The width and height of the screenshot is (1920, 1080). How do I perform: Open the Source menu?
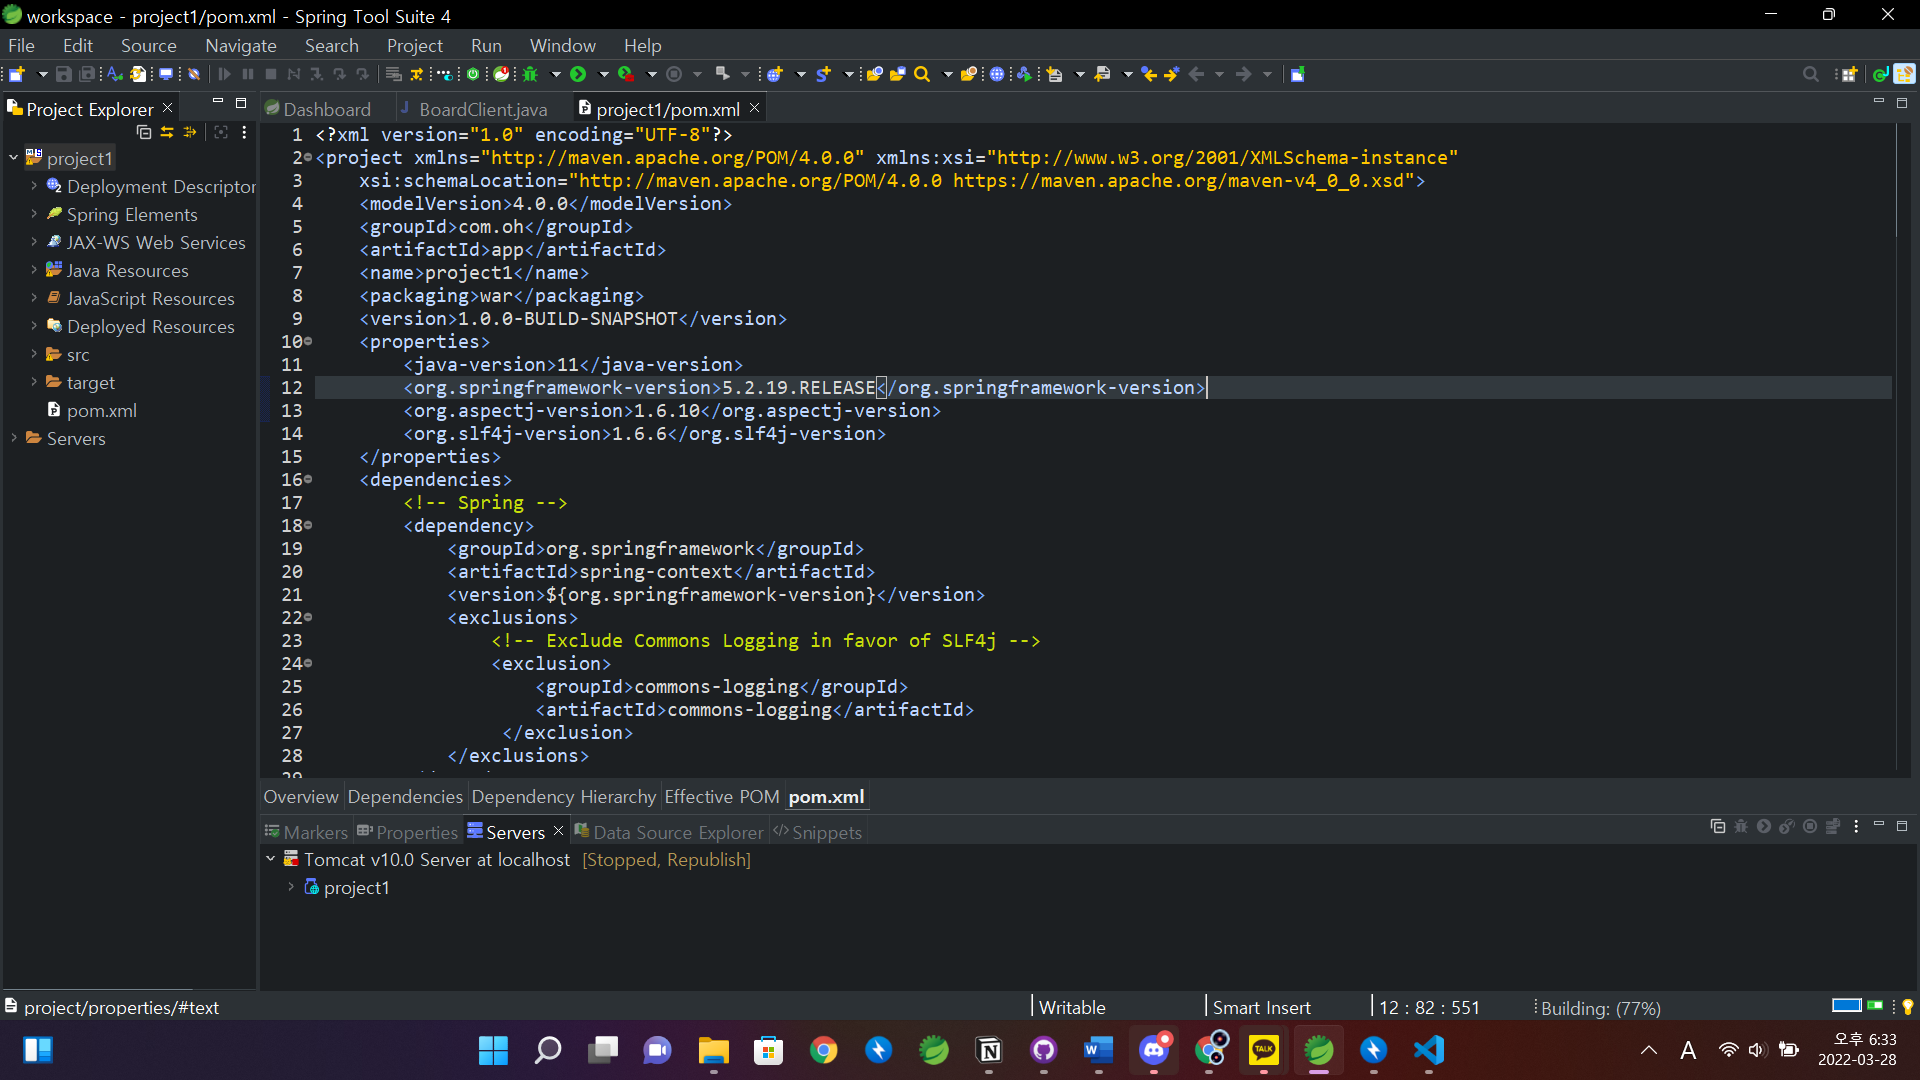(x=148, y=46)
